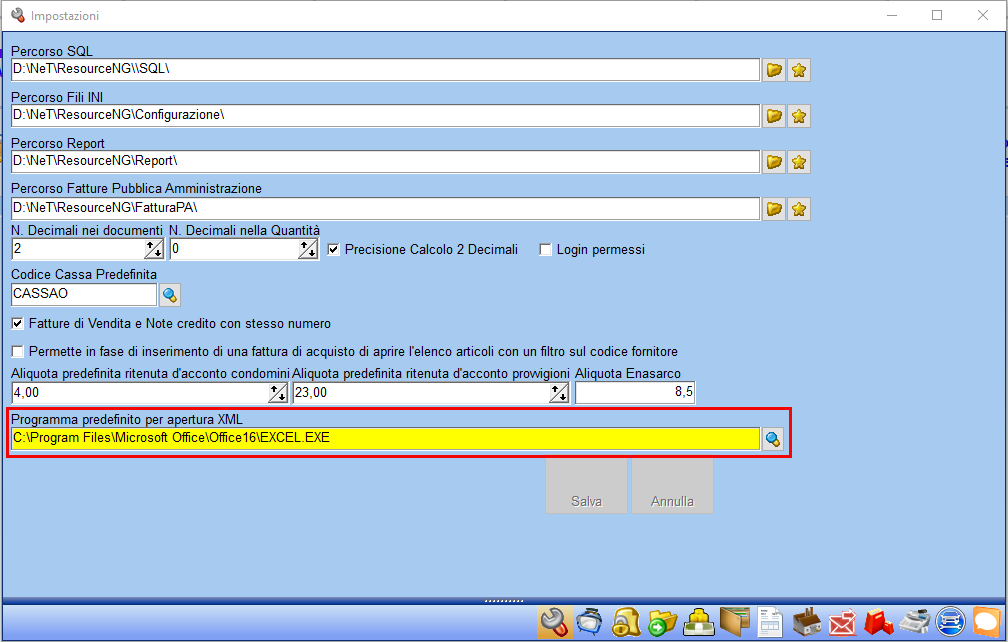
Task: Click the cash register icon
Action: [x=914, y=622]
